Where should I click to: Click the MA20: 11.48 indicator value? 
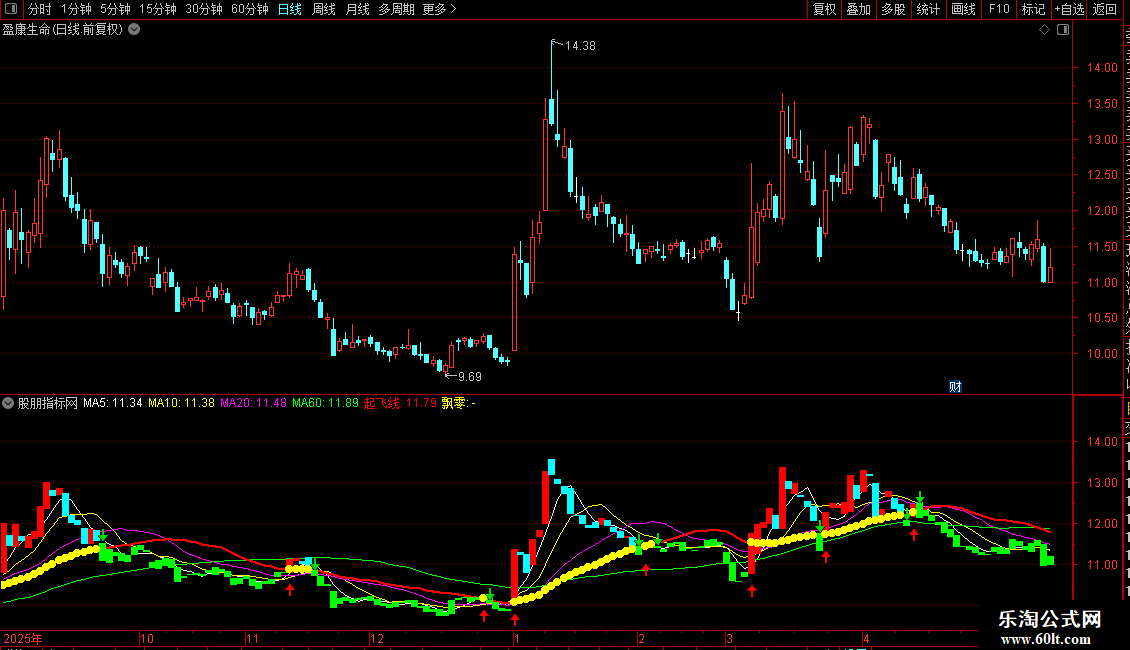(254, 403)
